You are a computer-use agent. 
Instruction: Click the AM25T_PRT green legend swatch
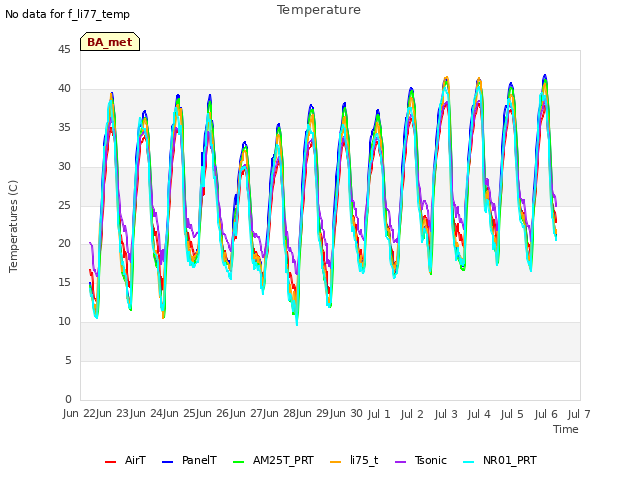click(x=238, y=462)
